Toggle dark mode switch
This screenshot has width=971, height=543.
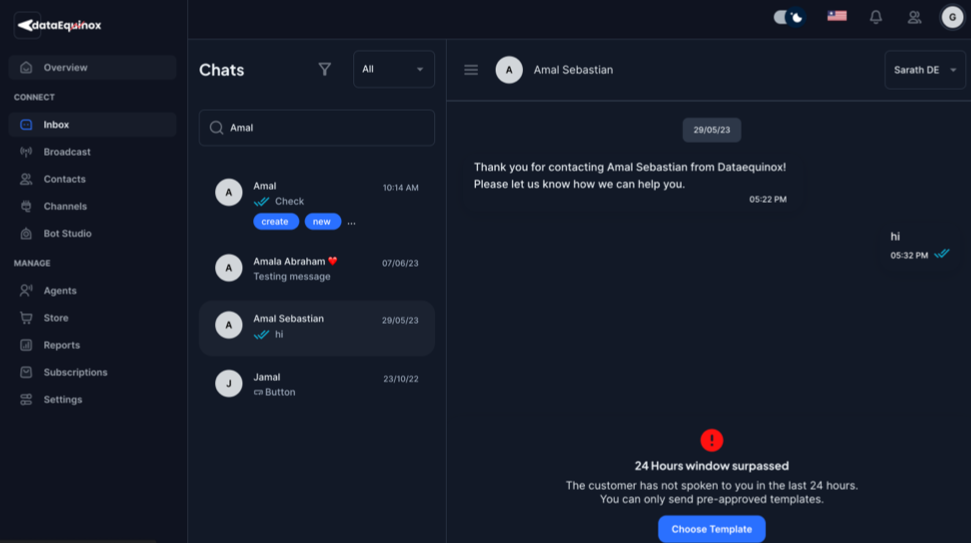coord(789,17)
